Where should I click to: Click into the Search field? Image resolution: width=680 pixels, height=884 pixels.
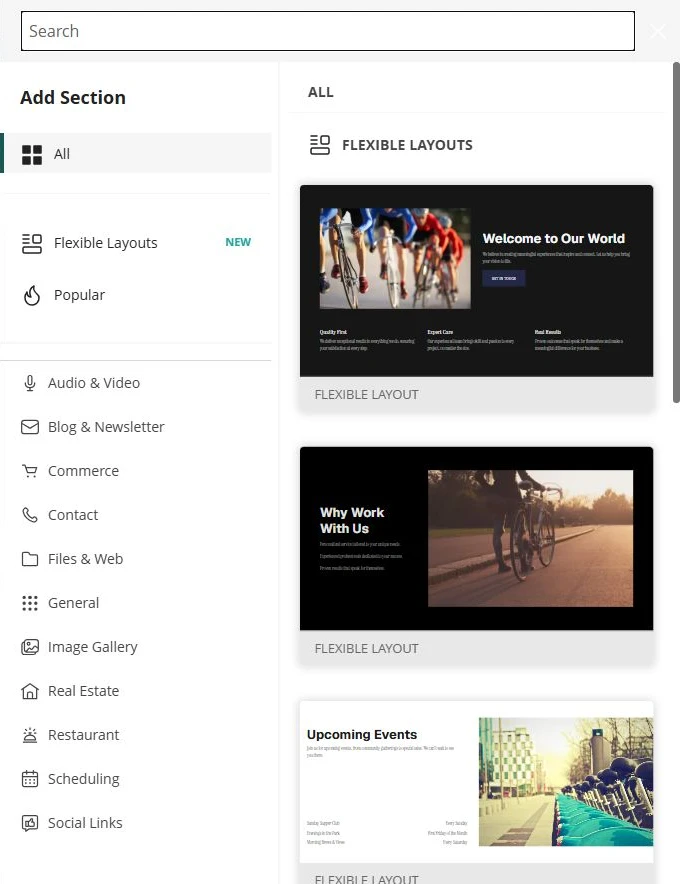click(x=328, y=31)
